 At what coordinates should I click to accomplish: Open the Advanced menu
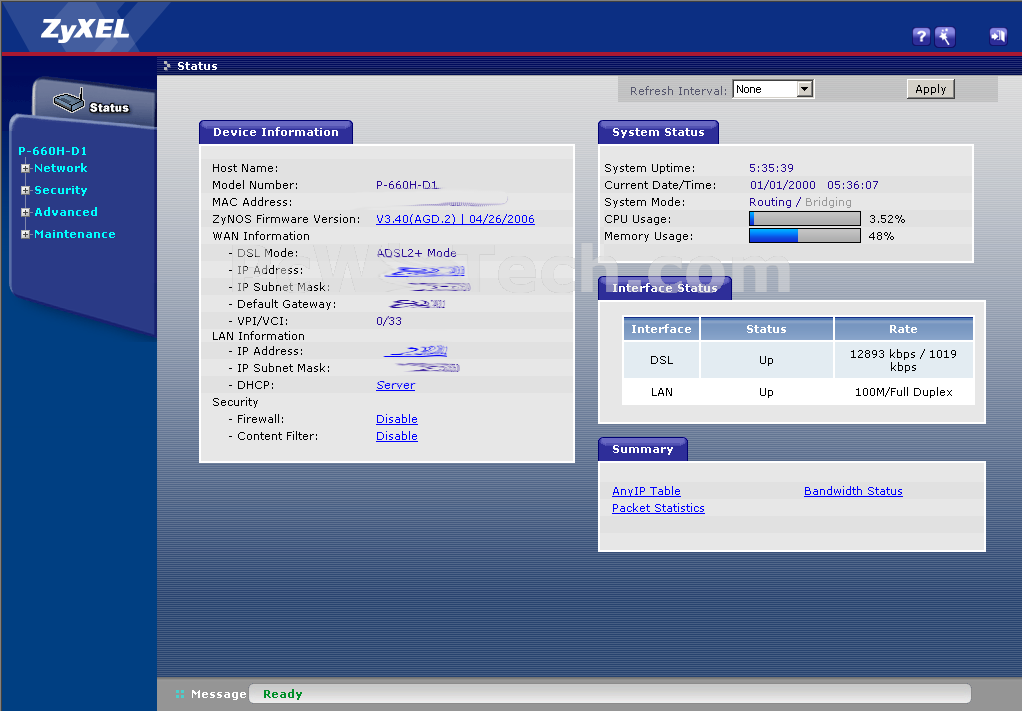tap(66, 212)
